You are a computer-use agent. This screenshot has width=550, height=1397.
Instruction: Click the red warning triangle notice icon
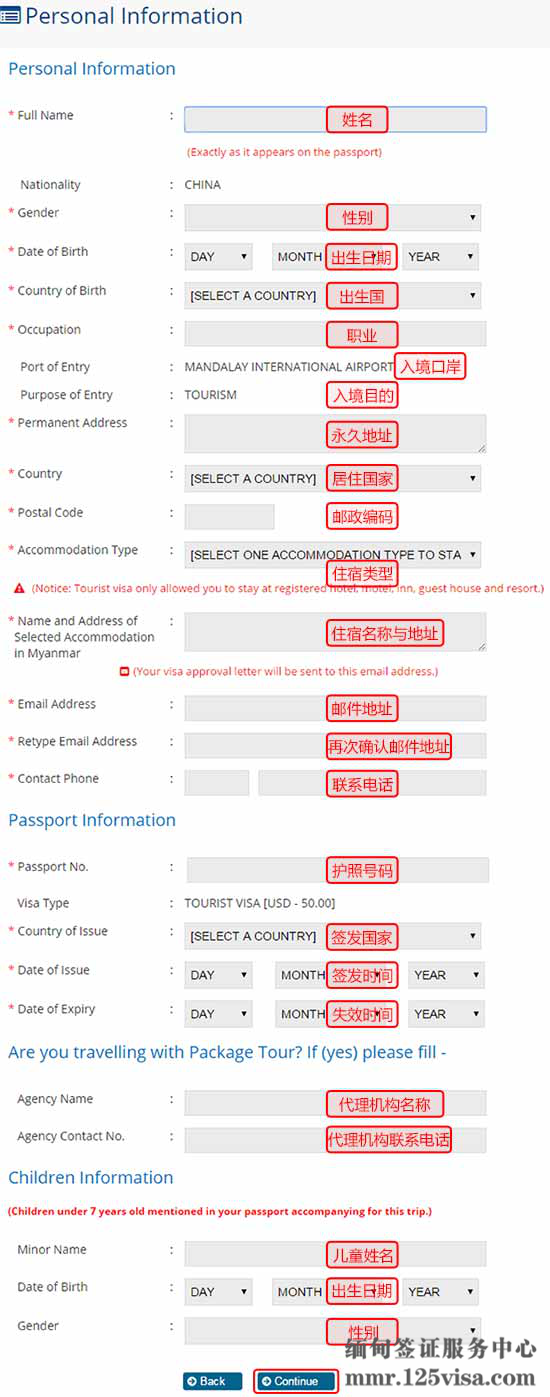(x=19, y=588)
